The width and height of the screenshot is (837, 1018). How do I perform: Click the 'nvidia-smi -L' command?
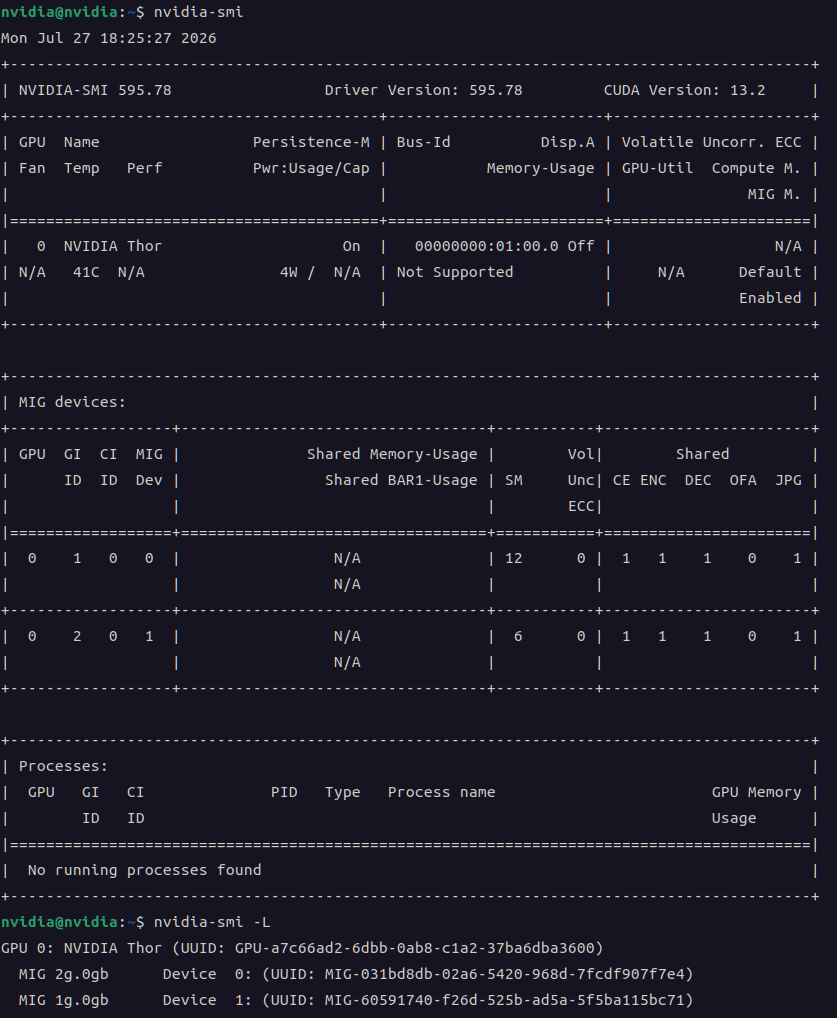pos(212,922)
